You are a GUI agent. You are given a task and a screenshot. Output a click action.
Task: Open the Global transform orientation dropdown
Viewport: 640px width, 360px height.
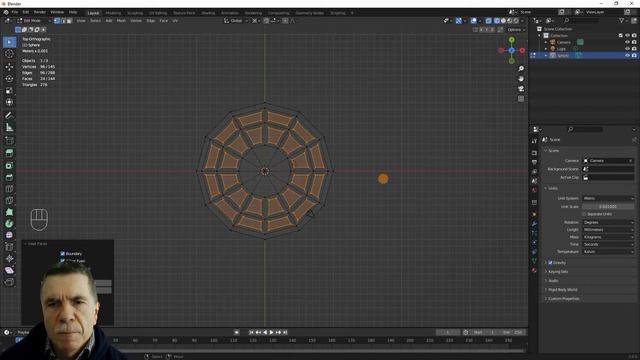click(x=236, y=20)
